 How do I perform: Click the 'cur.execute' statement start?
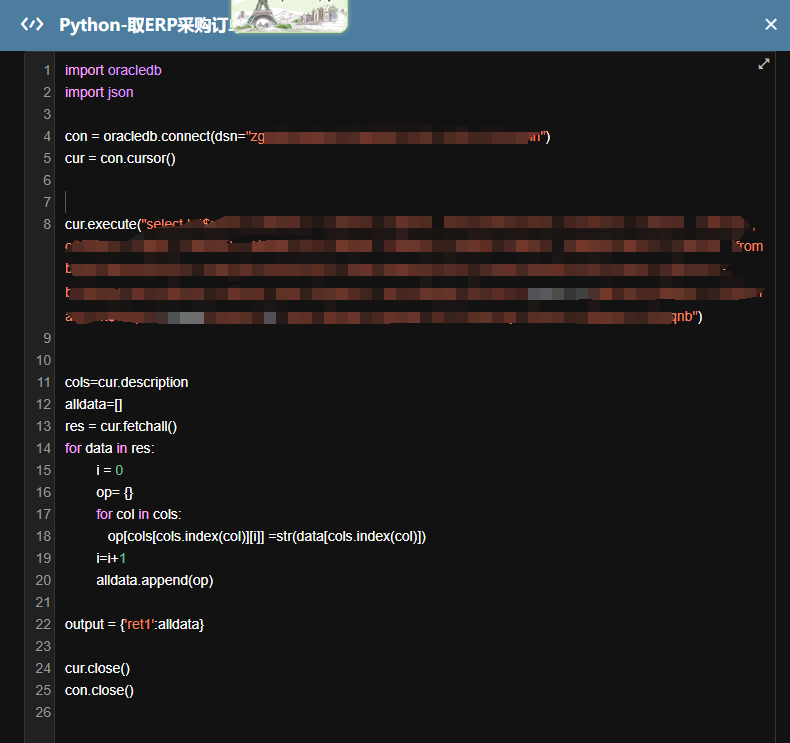coord(102,224)
